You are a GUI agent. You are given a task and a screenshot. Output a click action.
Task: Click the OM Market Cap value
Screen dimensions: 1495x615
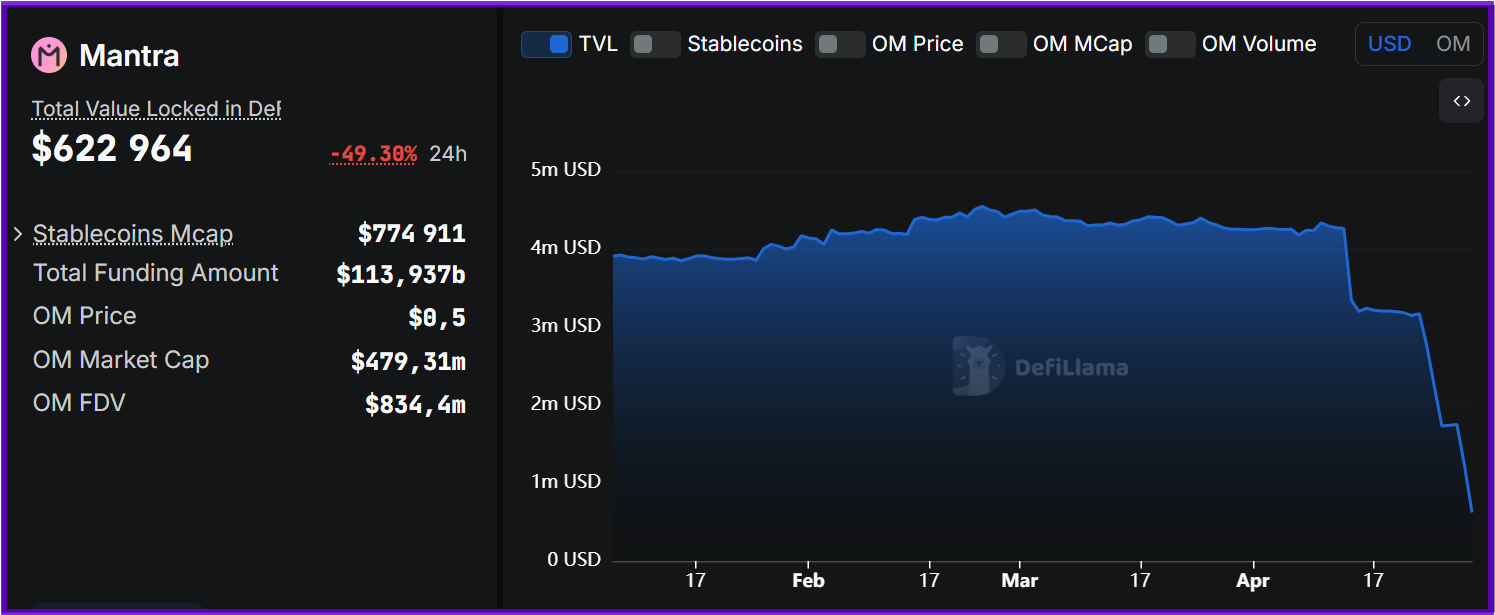click(408, 361)
